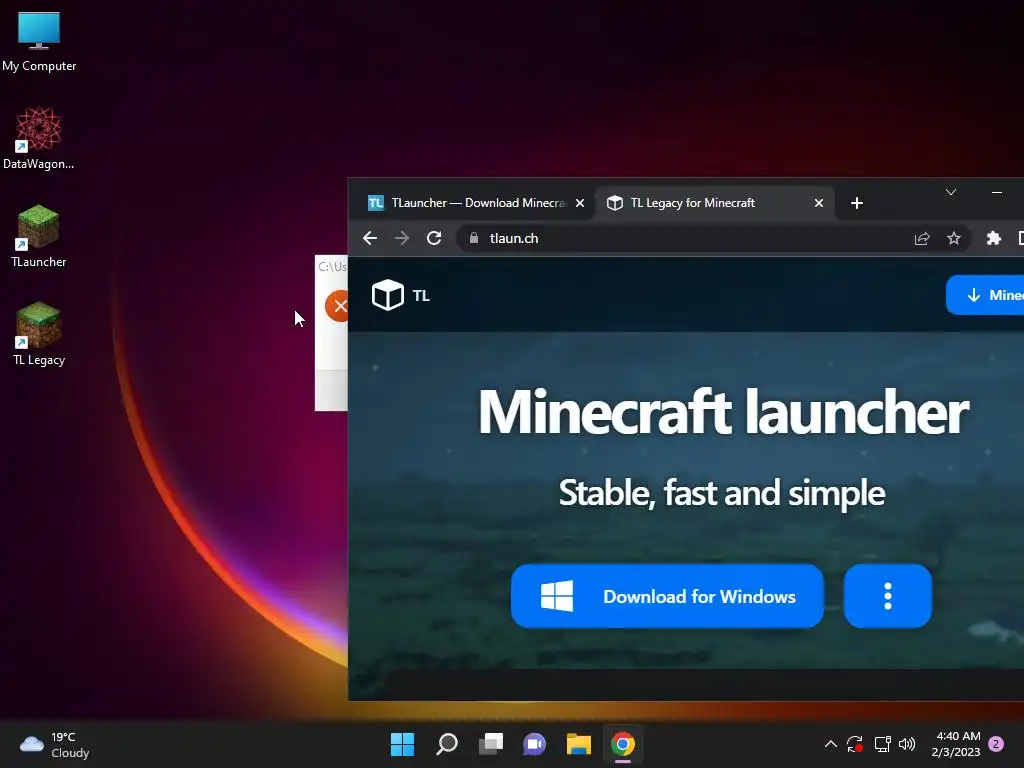The width and height of the screenshot is (1024, 768).
Task: Open the clock showing 4:40 AM
Action: [956, 744]
